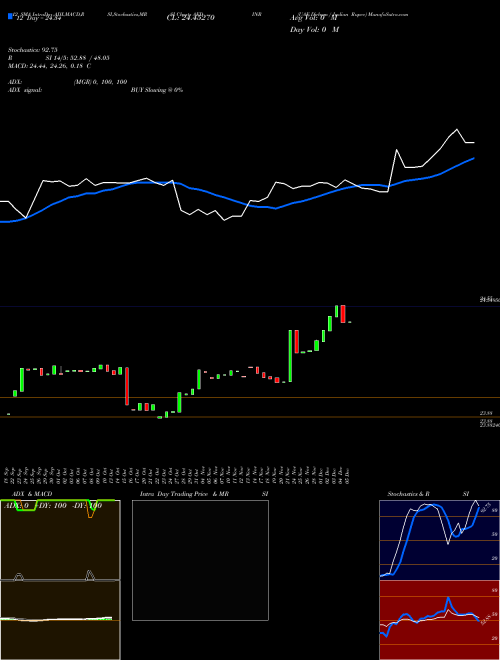This screenshot has height=660, width=500.
Task: Click the Intra Day Trading Price & MRSI title
Action: tap(204, 494)
